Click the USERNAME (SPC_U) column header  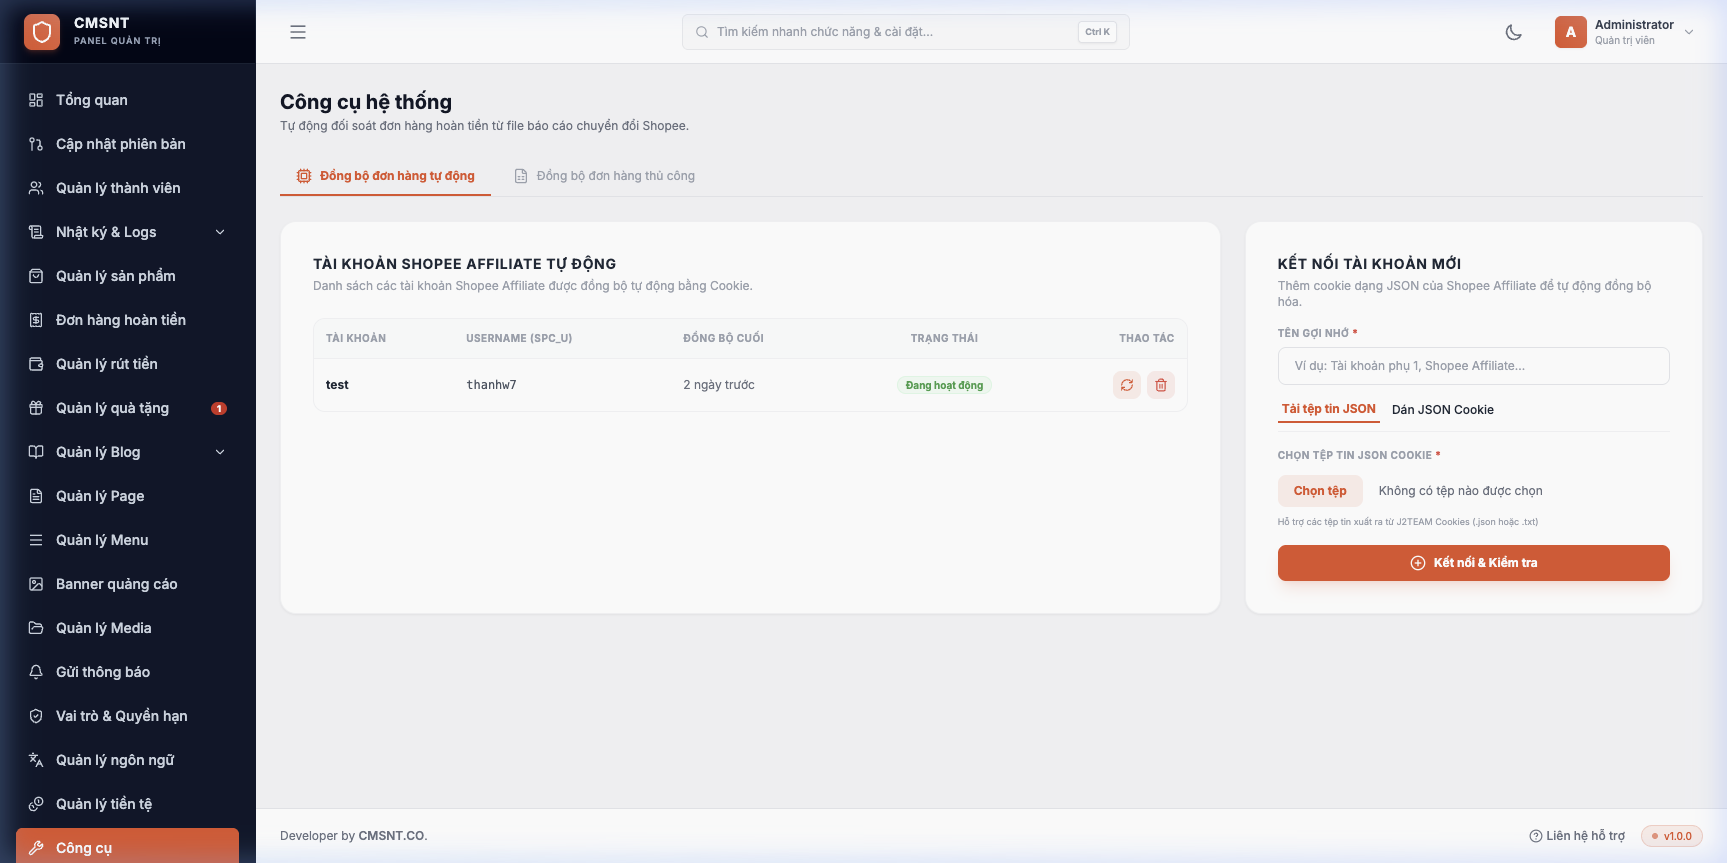(x=519, y=338)
